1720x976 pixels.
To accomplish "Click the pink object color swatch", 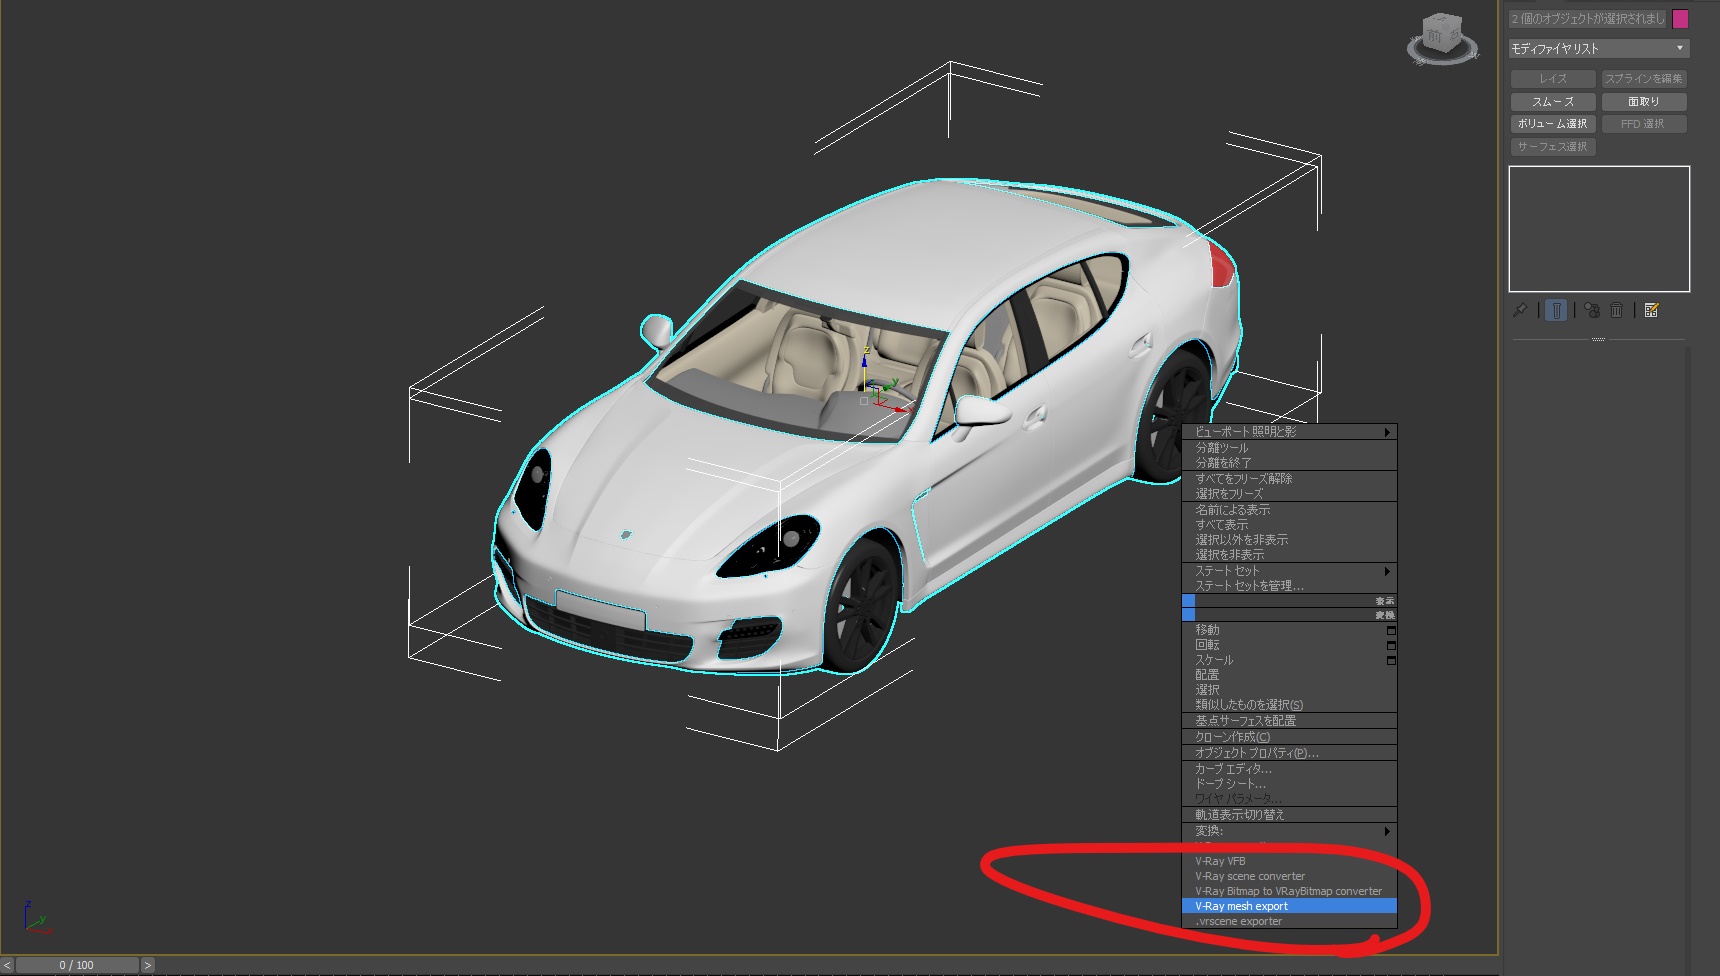I will click(1680, 19).
